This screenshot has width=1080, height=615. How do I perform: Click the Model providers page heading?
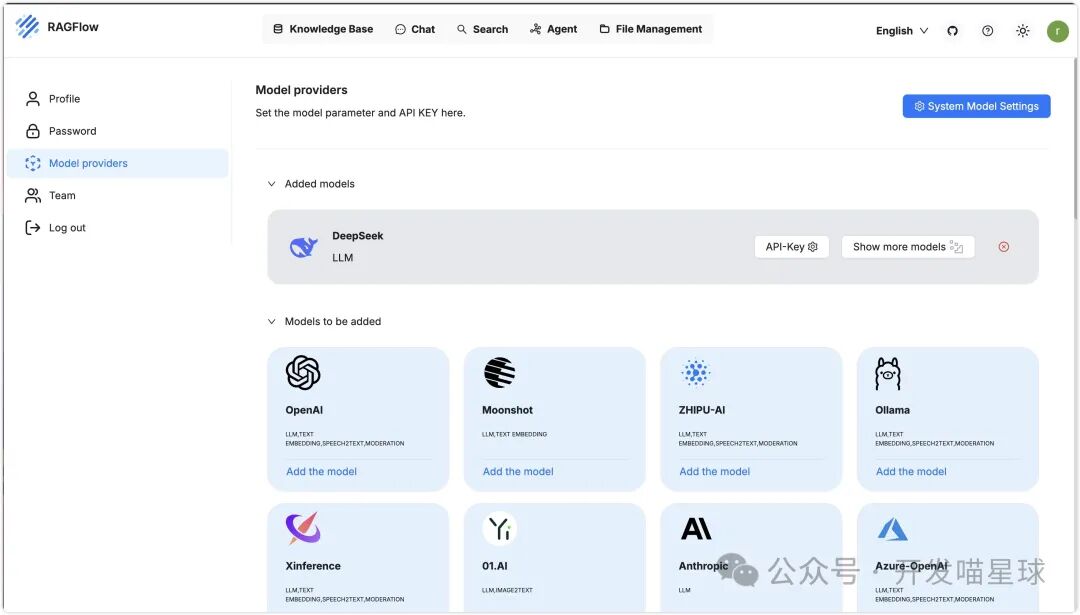301,90
